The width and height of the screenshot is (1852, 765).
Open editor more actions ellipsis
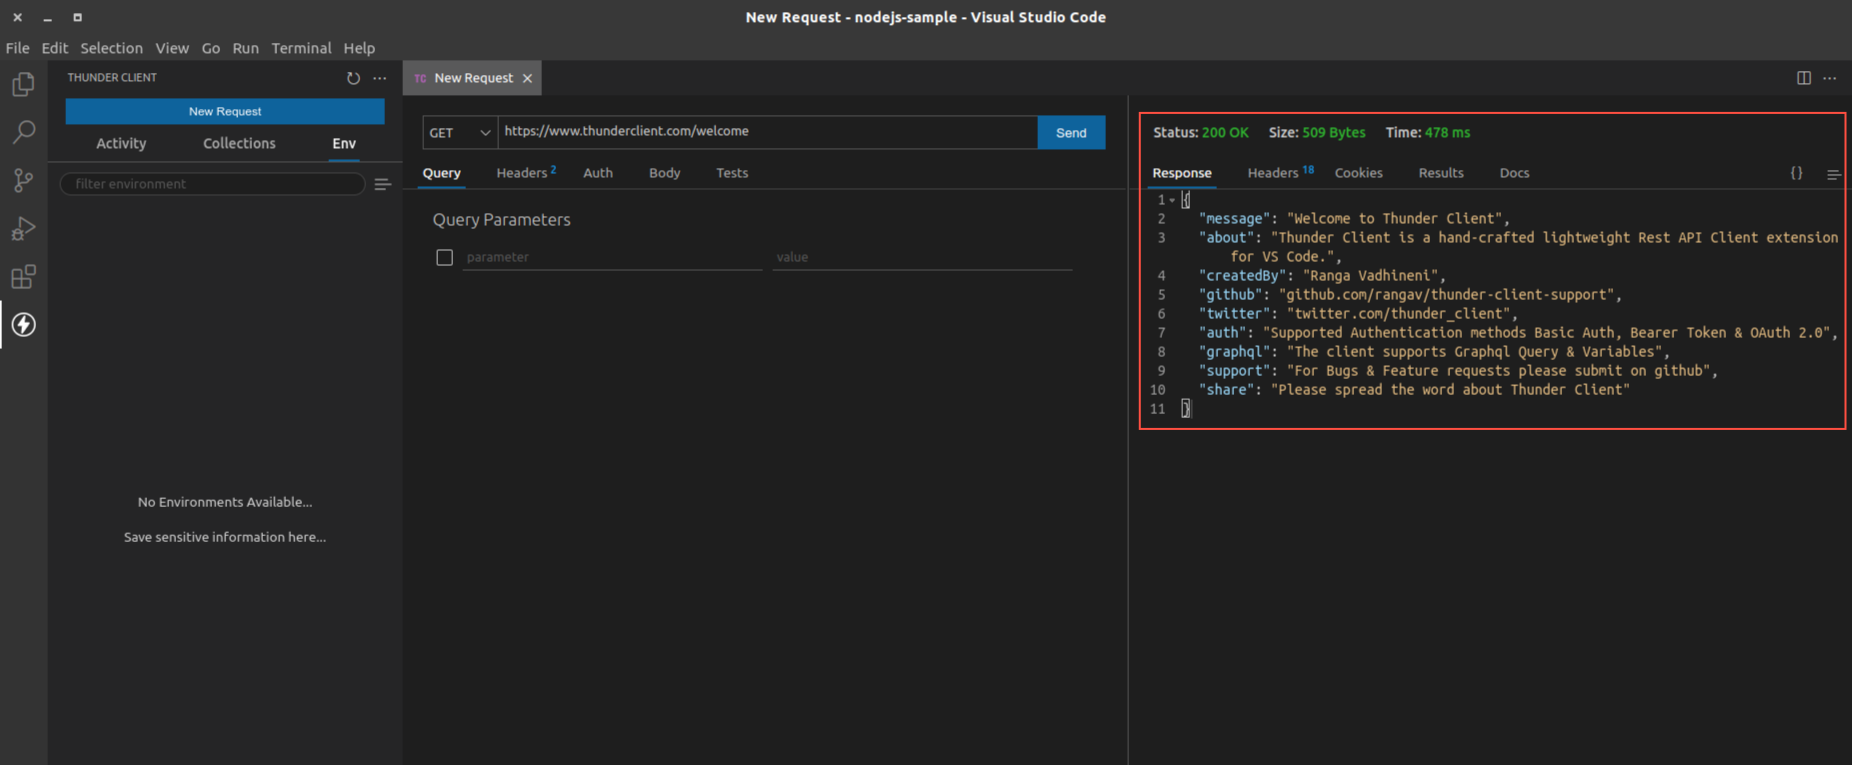pyautogui.click(x=1829, y=78)
